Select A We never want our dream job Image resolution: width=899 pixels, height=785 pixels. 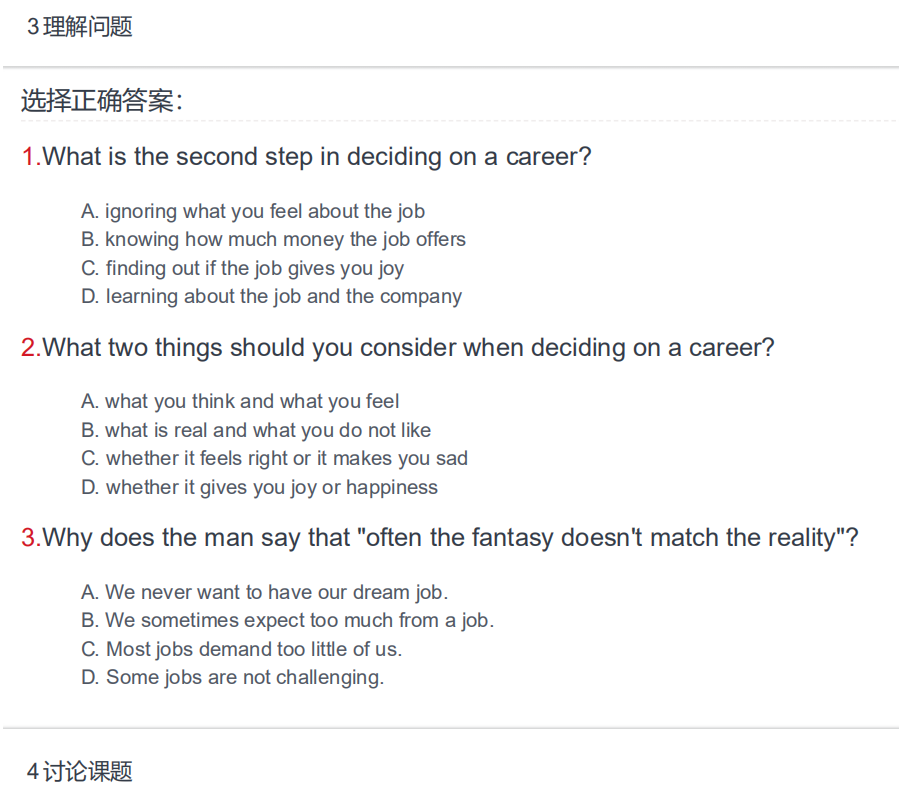click(264, 592)
